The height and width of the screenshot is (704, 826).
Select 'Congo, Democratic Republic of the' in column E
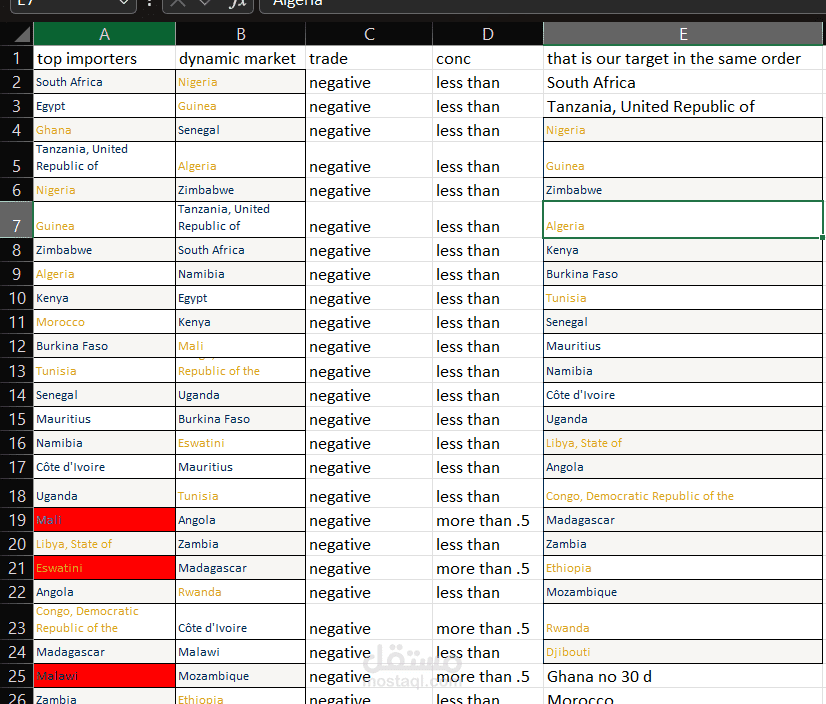tap(683, 494)
